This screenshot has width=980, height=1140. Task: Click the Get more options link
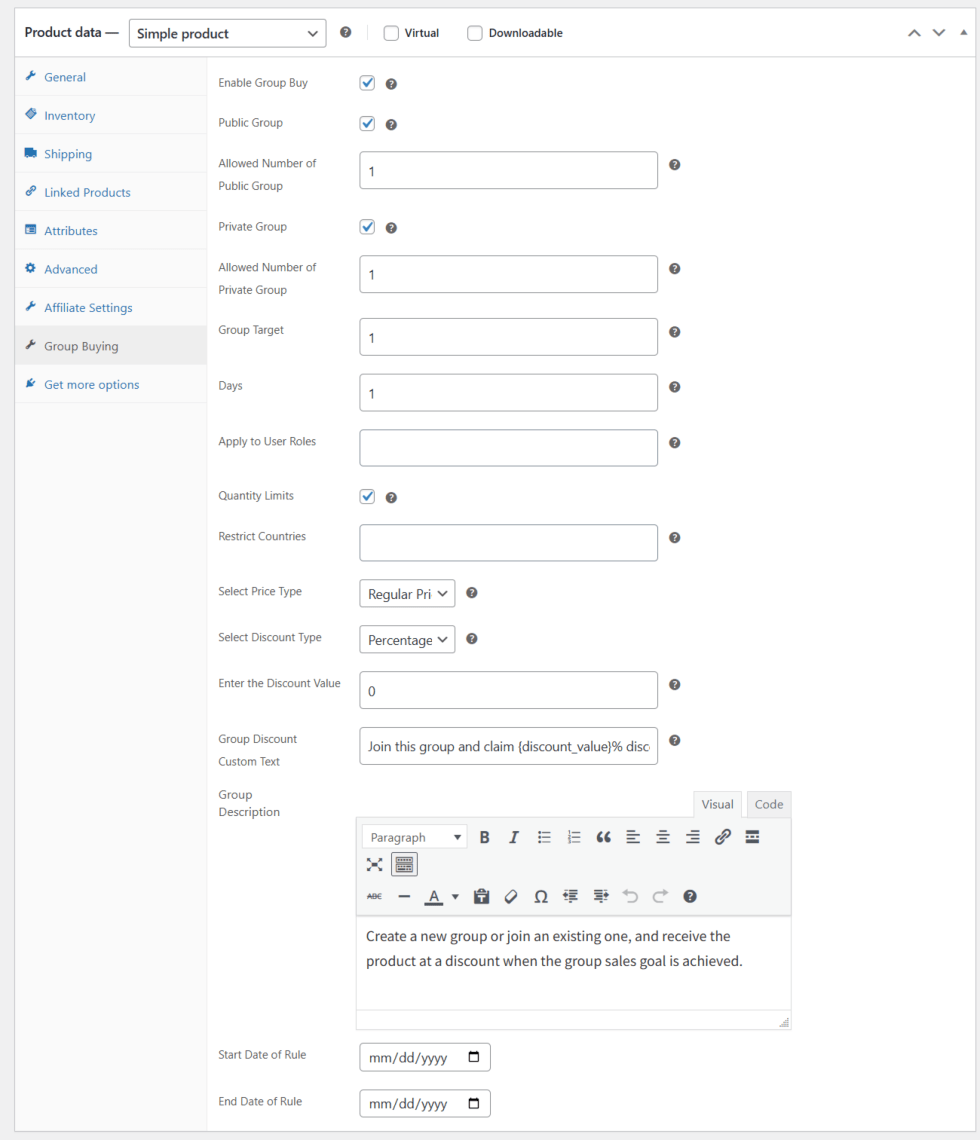[x=91, y=385]
